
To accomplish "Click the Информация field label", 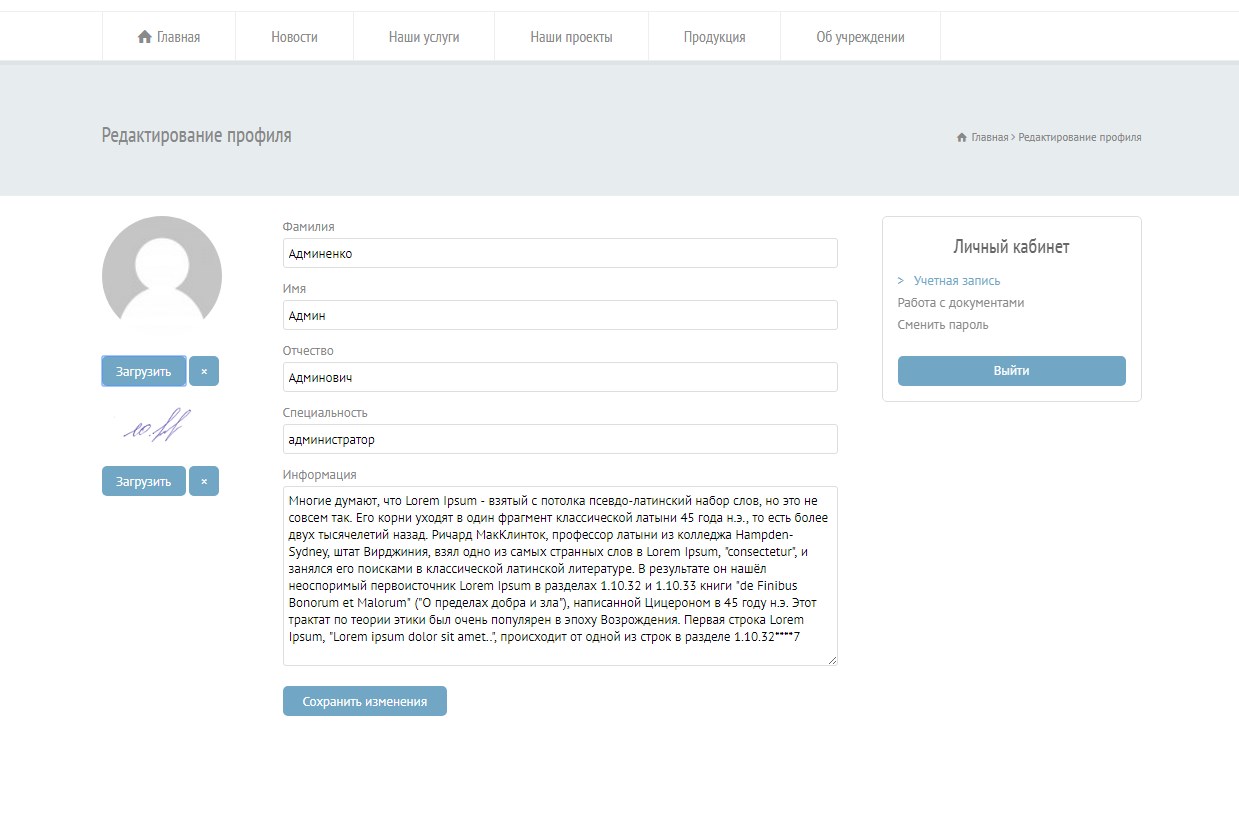I will [320, 475].
